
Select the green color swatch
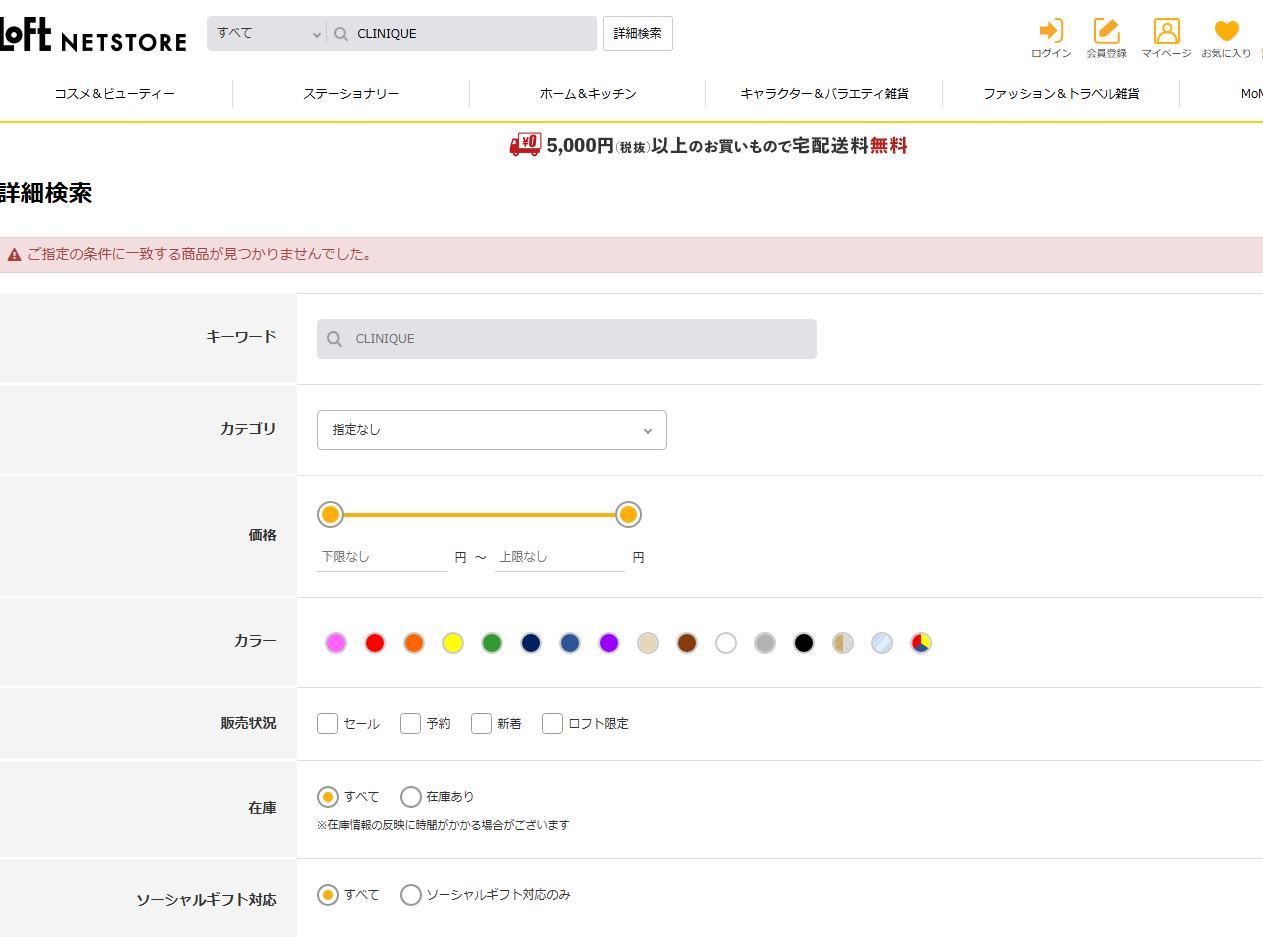(x=492, y=643)
